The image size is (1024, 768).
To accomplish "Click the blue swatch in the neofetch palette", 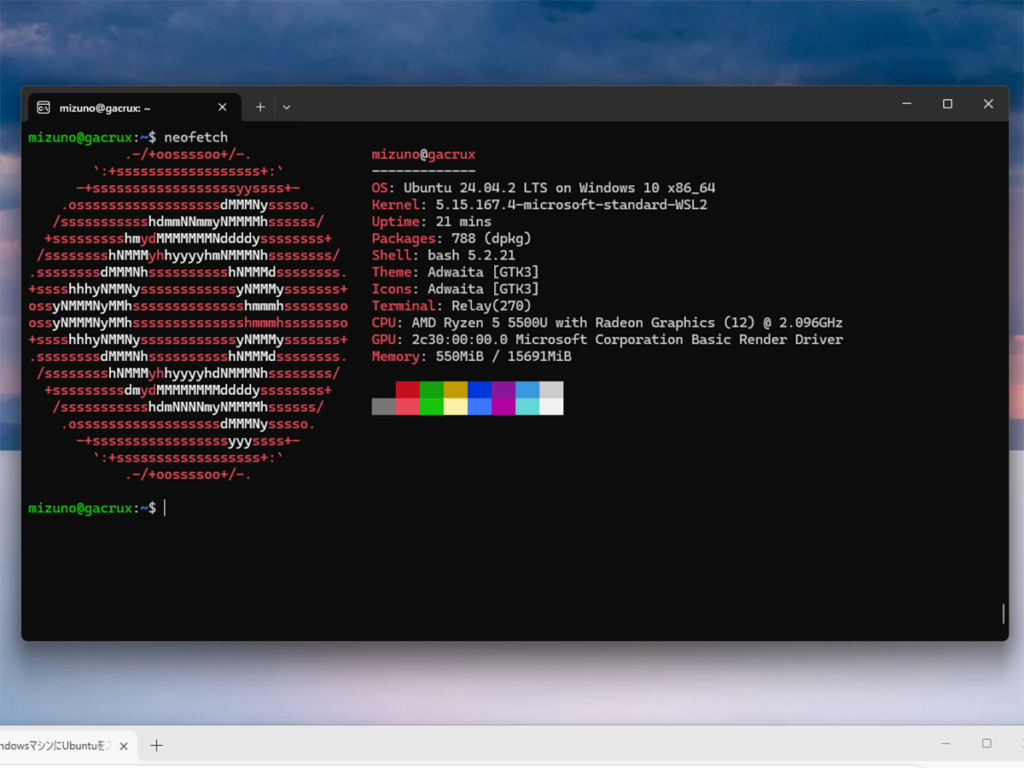I will click(479, 390).
